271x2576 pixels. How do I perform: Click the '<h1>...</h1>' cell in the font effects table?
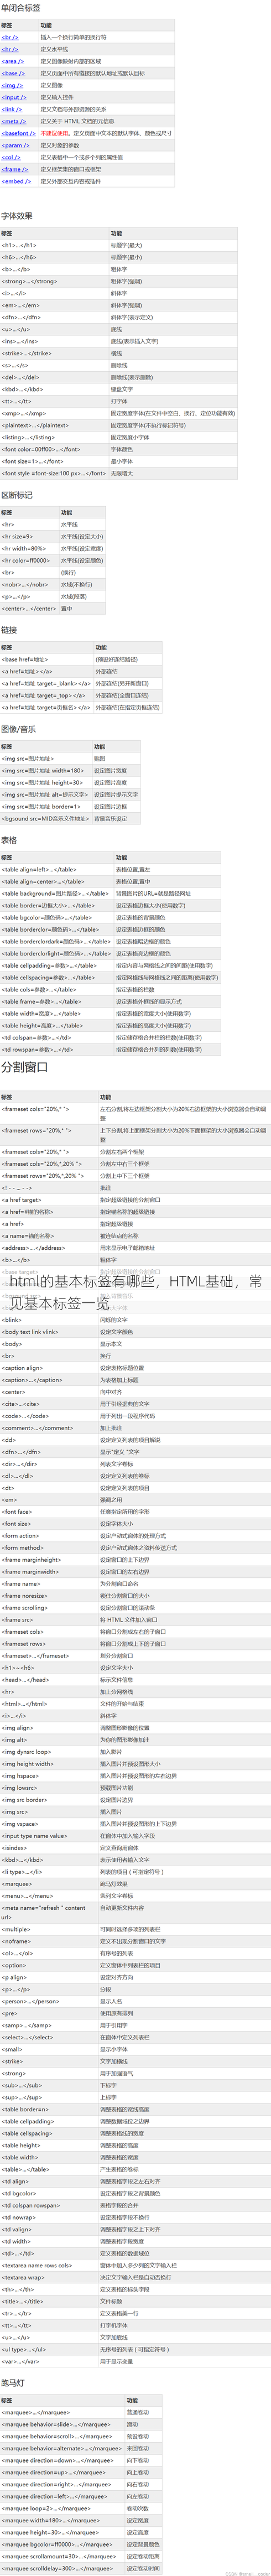55,245
